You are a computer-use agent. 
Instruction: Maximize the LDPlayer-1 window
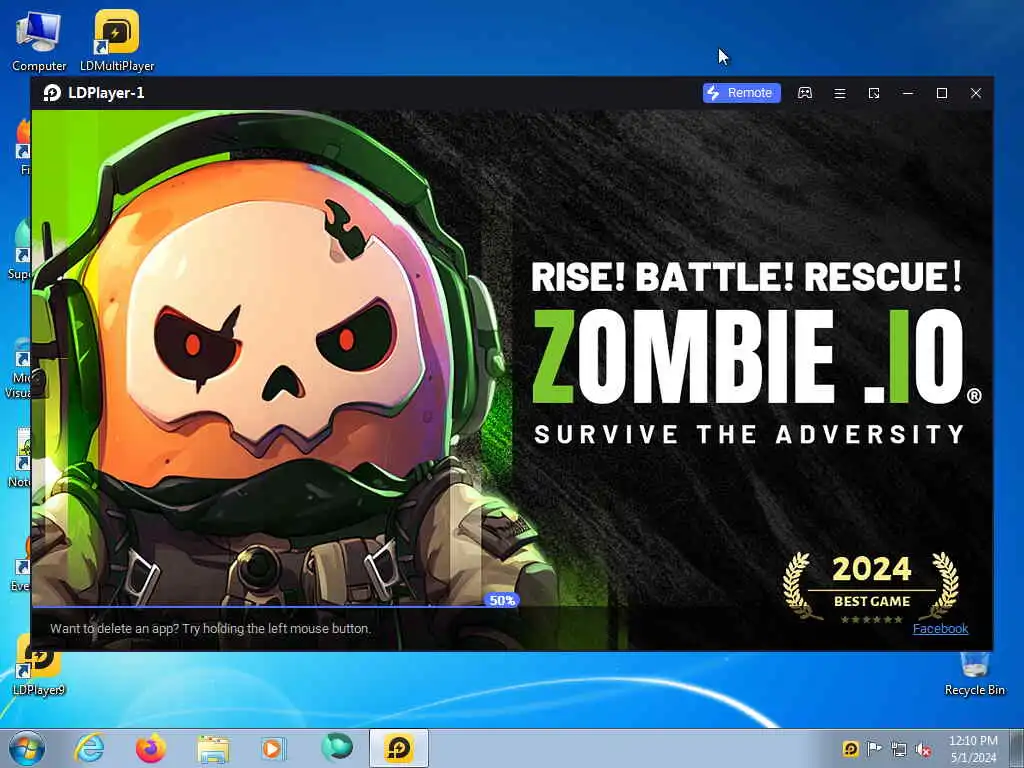pyautogui.click(x=942, y=93)
